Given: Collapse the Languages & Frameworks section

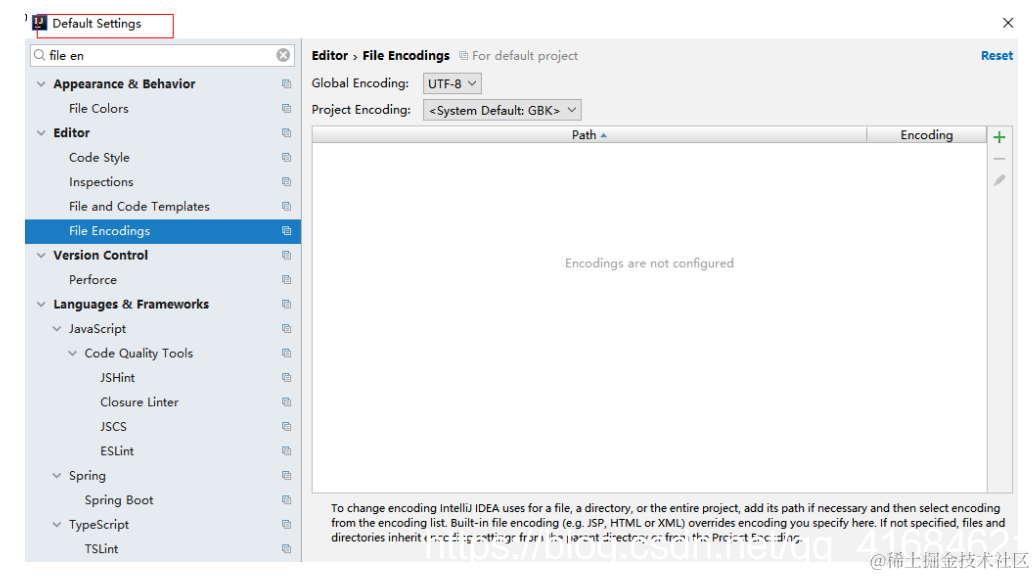Looking at the screenshot, I should [x=41, y=304].
